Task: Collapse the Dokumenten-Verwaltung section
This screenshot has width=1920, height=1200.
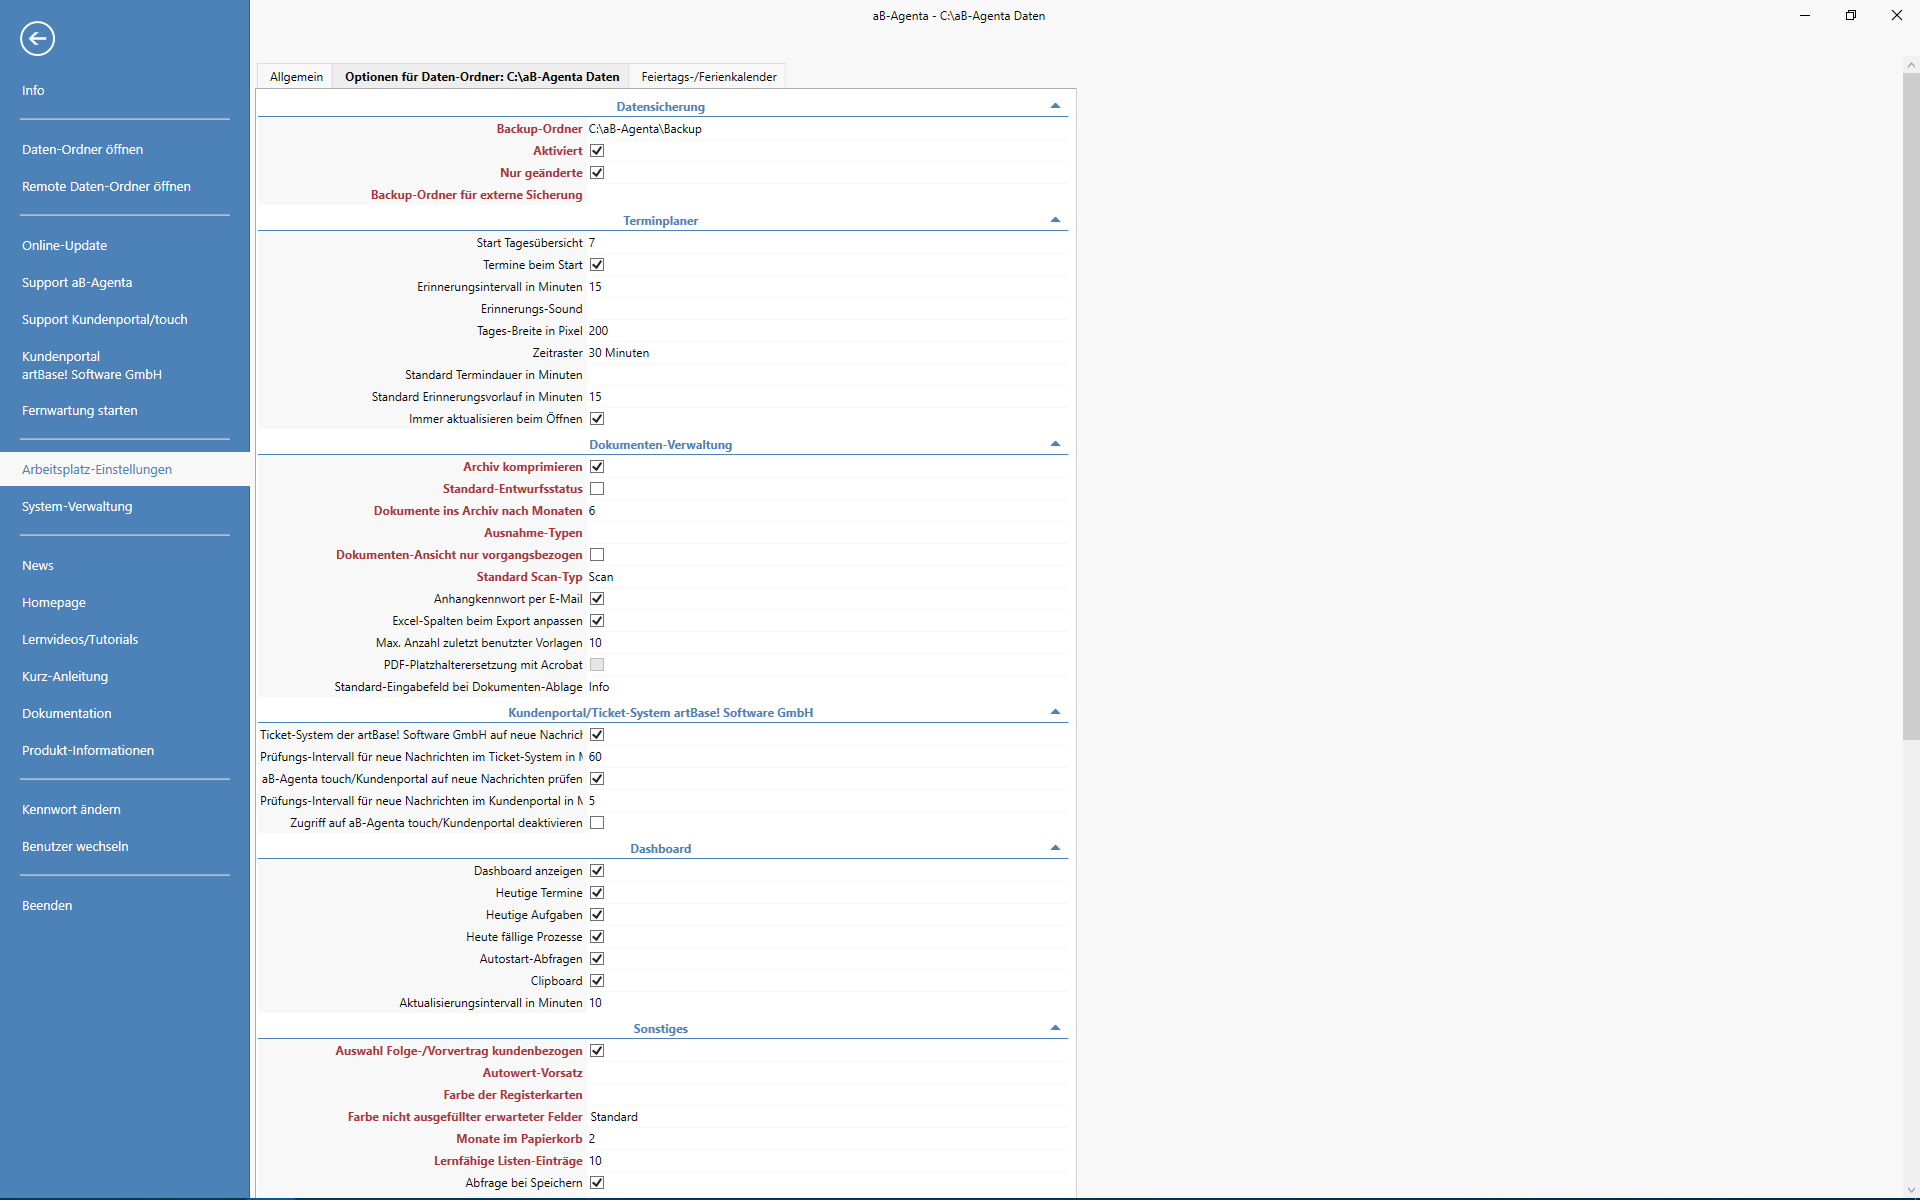Action: click(1055, 444)
